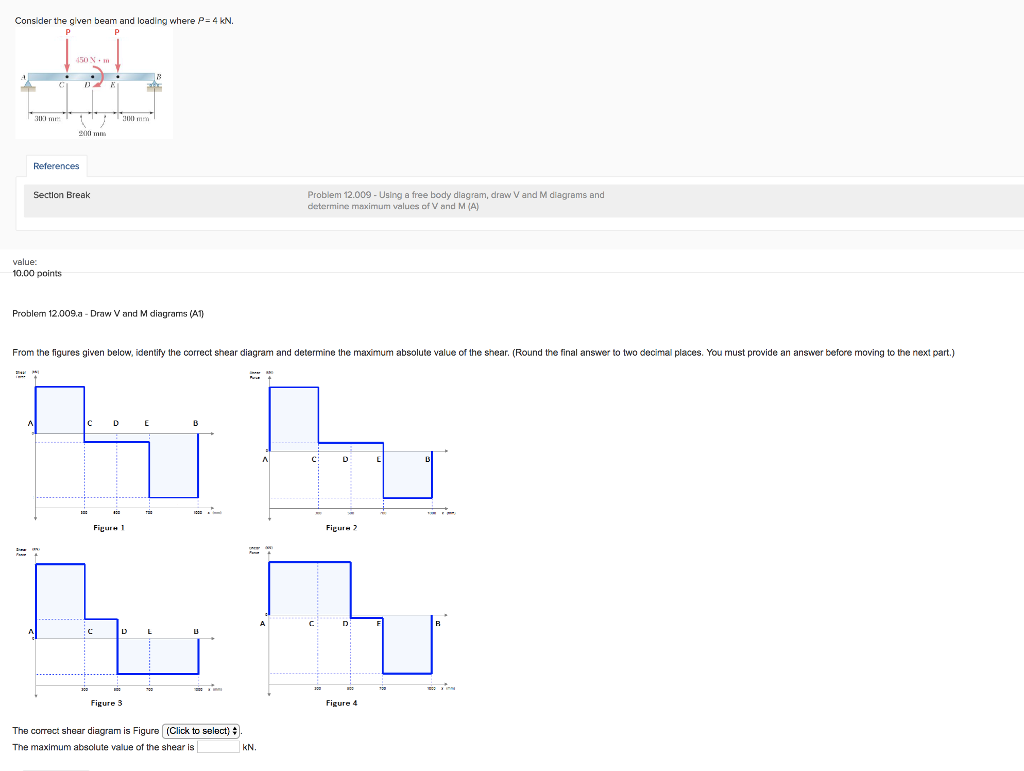Screen dimensions: 1024x771
Task: Select the Figure 2 shear diagram
Action: [x=352, y=445]
